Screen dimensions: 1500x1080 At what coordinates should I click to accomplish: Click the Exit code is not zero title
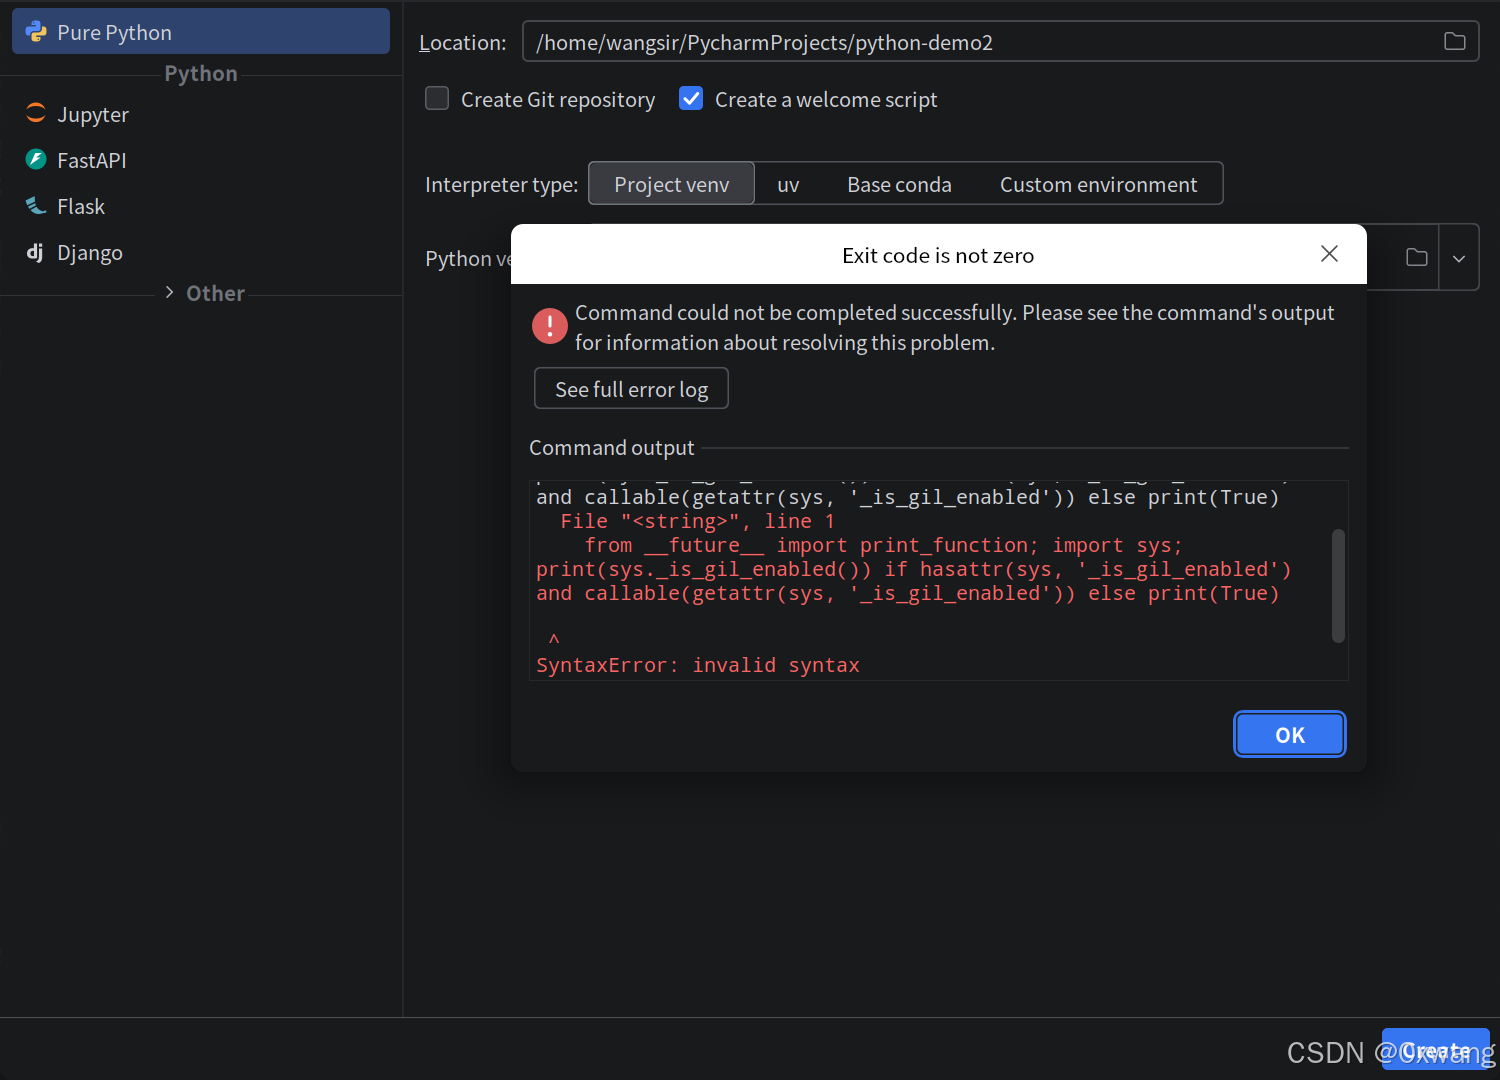(x=938, y=255)
